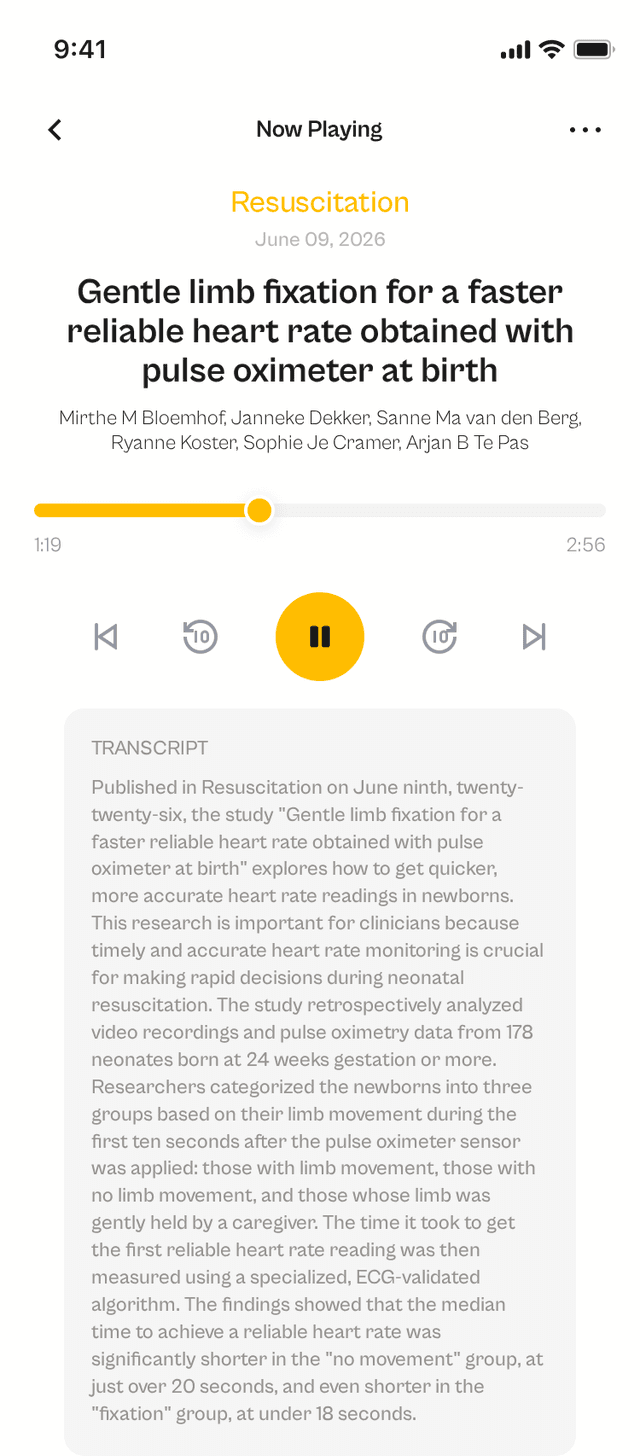640x1456 pixels.
Task: Tap the Now Playing header title
Action: [x=319, y=129]
